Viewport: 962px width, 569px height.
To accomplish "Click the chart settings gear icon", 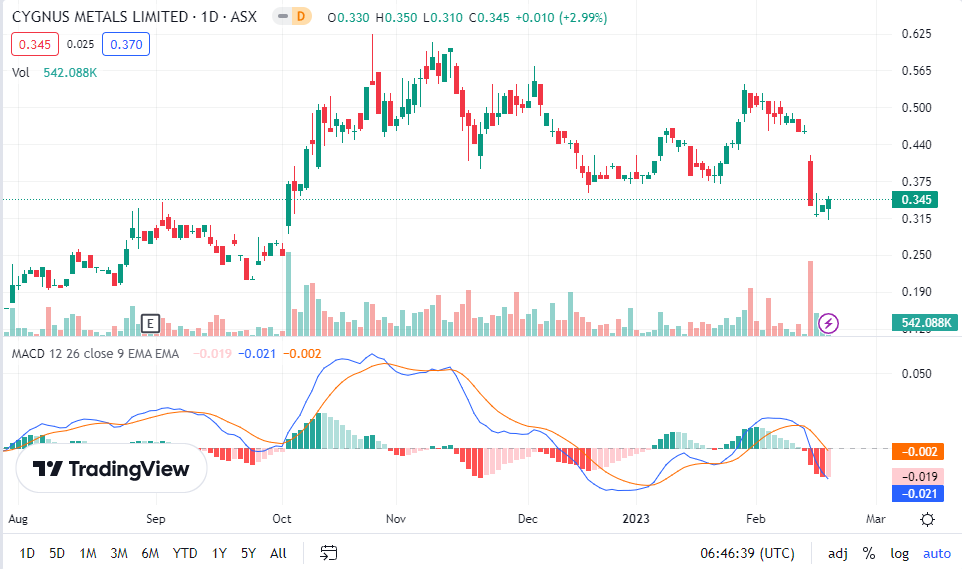I will 927,519.
